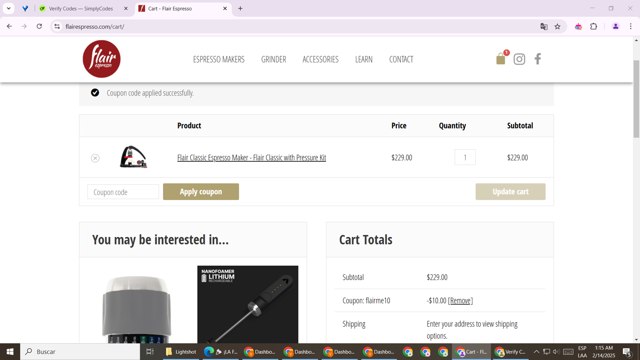Open Flair Classic Espresso Maker product link

coord(251,158)
